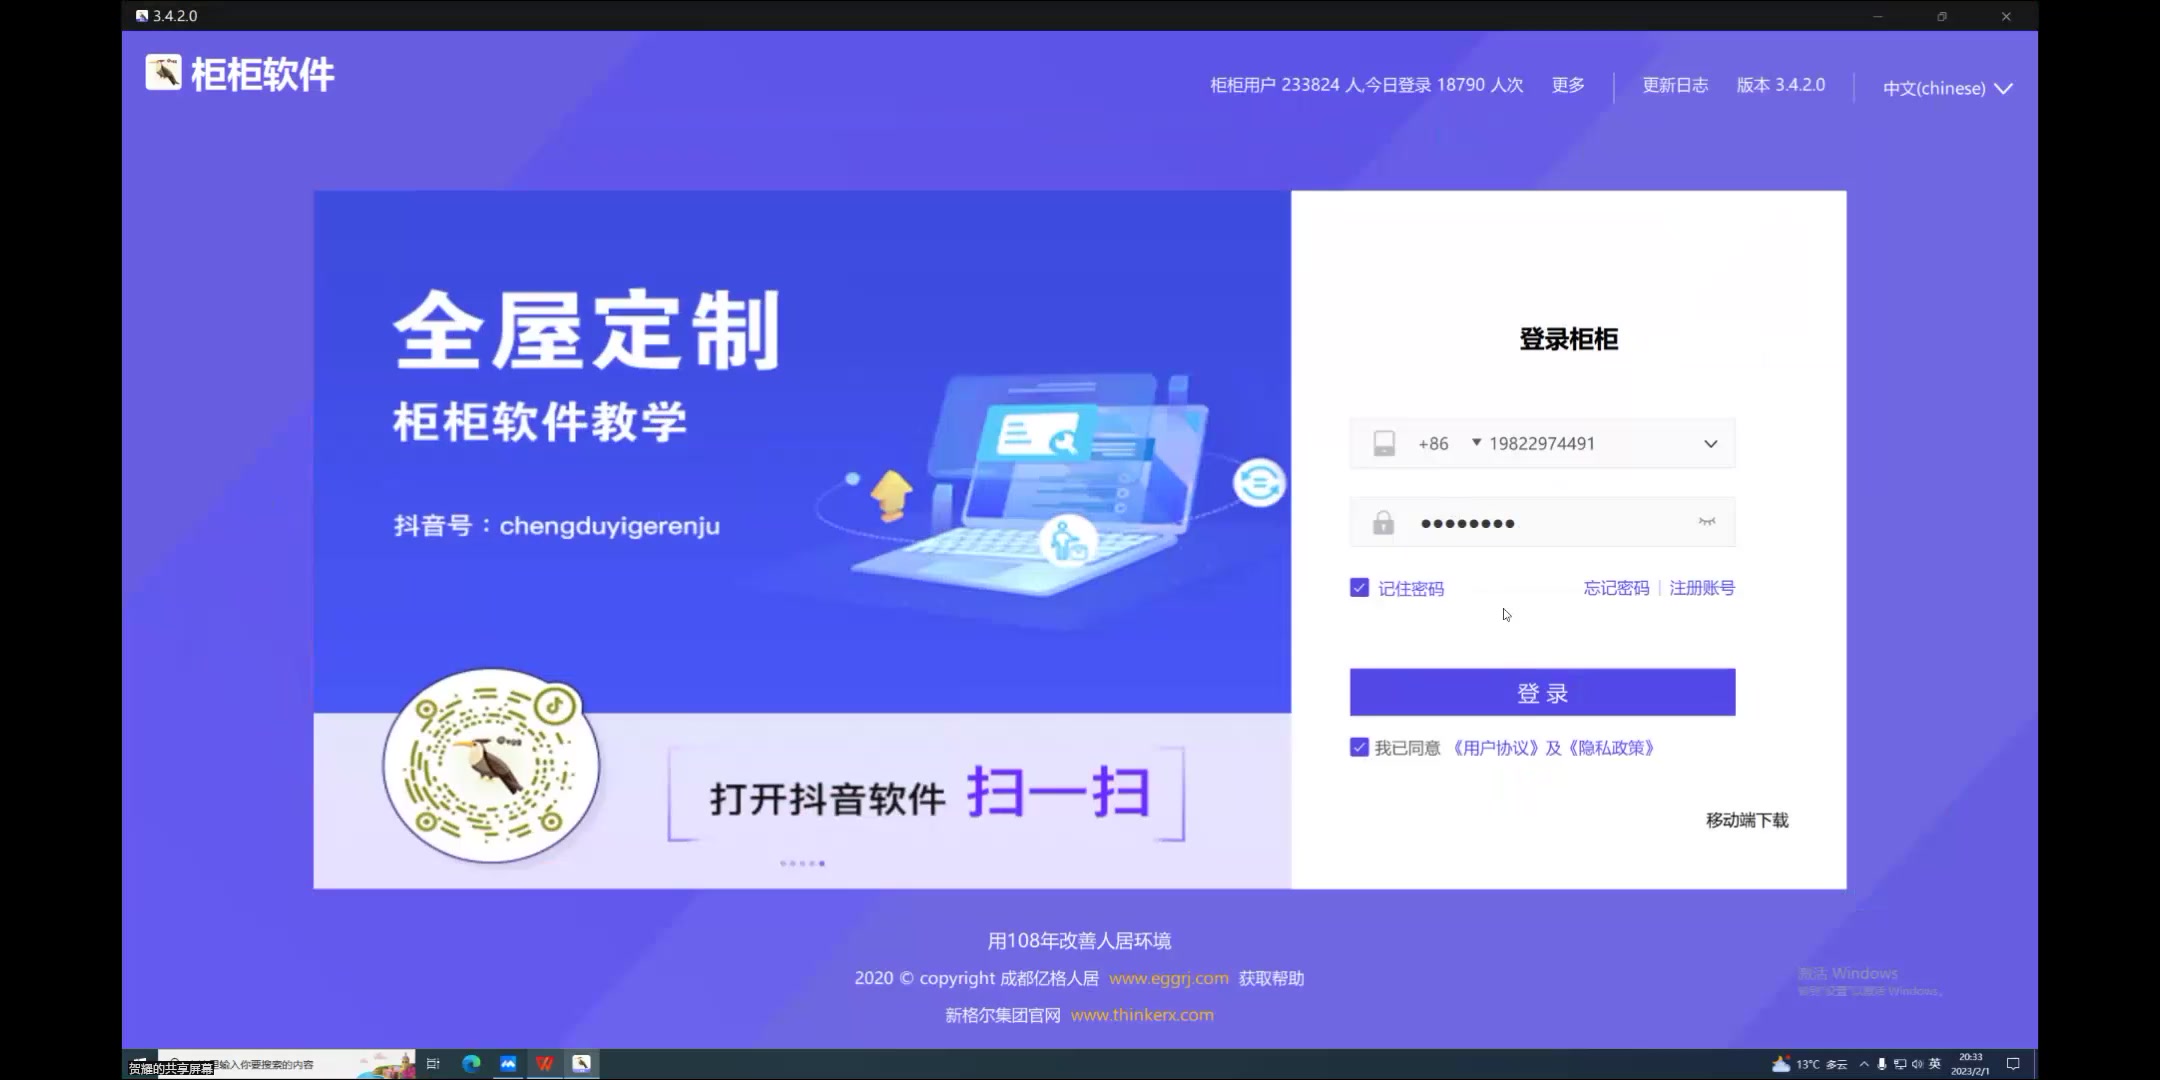The image size is (2160, 1080).
Task: Open the 注册账号 link
Action: click(x=1702, y=588)
